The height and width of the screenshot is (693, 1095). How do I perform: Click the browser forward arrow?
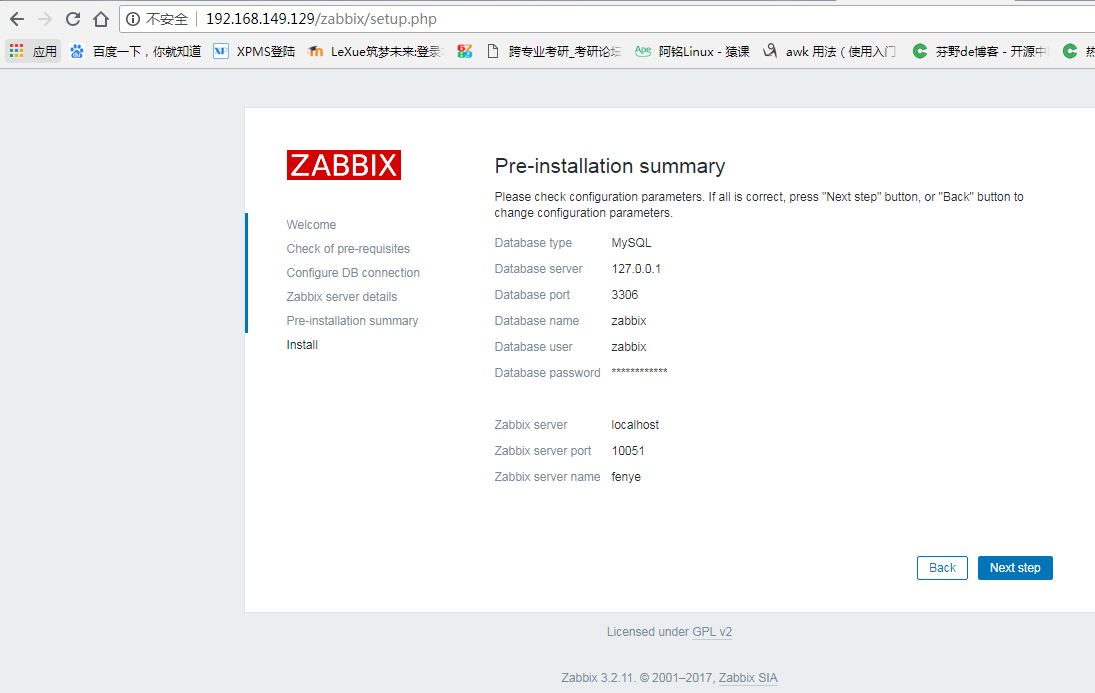coord(45,19)
